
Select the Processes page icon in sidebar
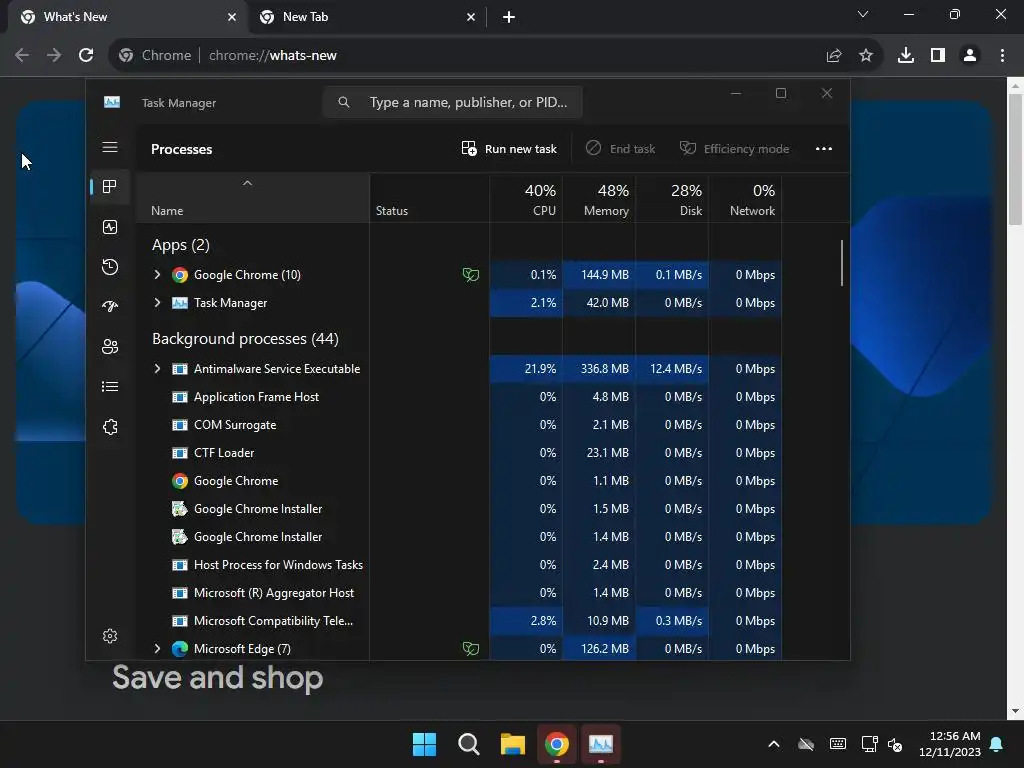110,187
